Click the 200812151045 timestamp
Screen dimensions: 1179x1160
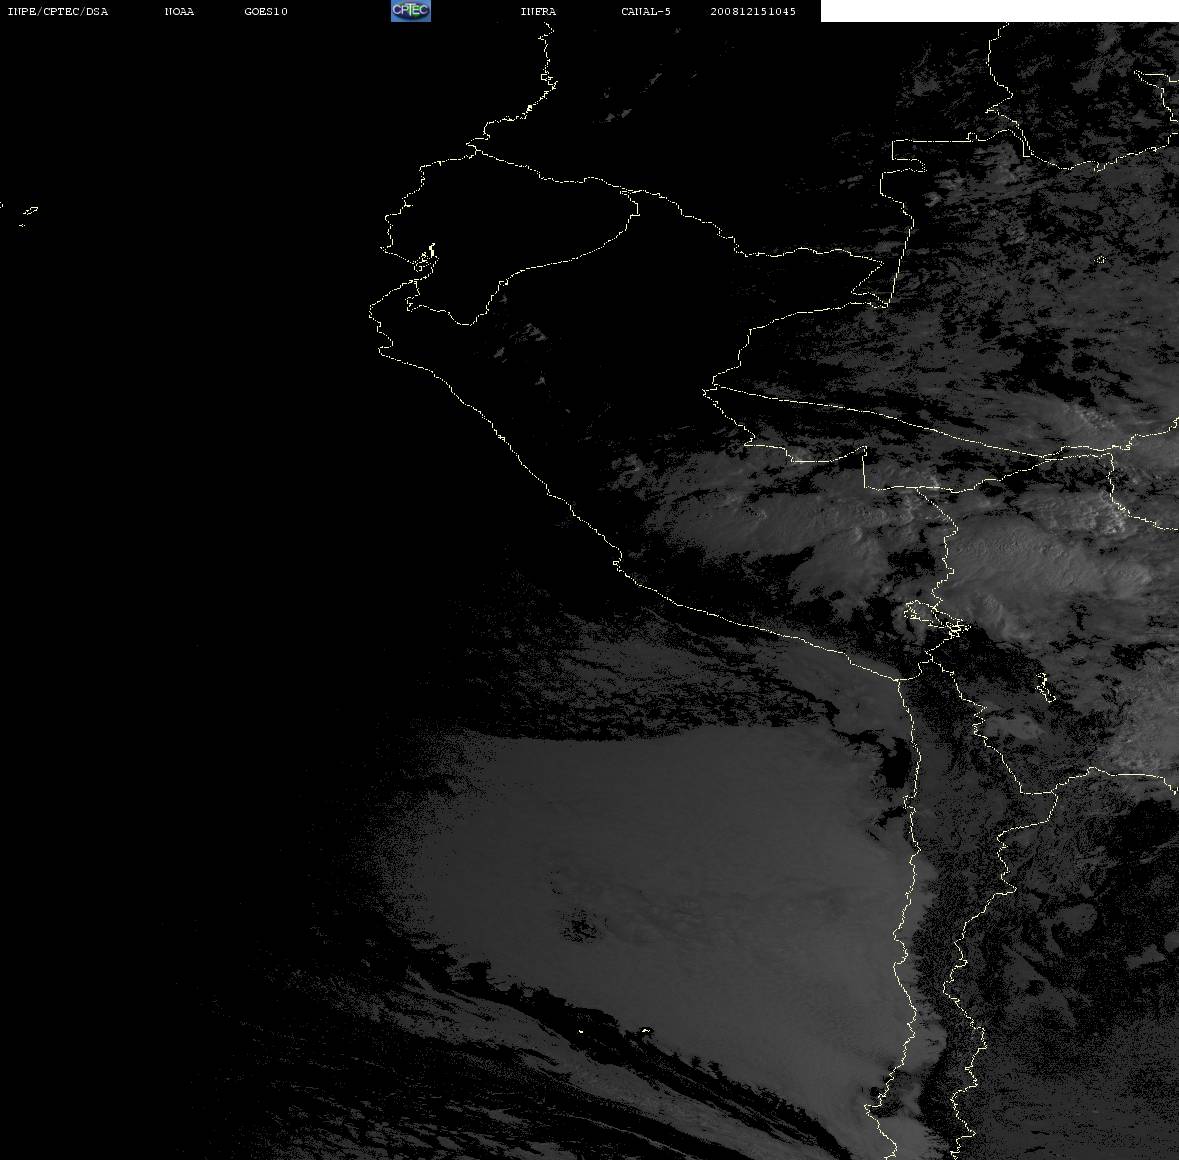[753, 11]
